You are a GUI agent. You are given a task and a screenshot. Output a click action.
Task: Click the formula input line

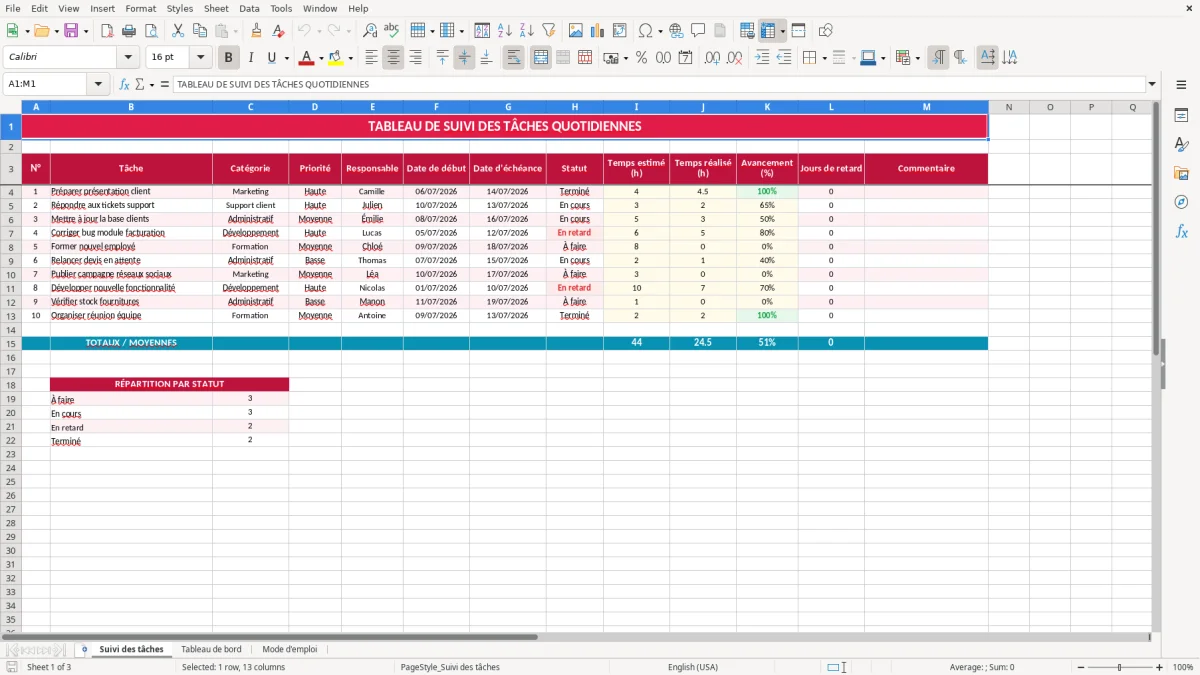click(x=658, y=84)
